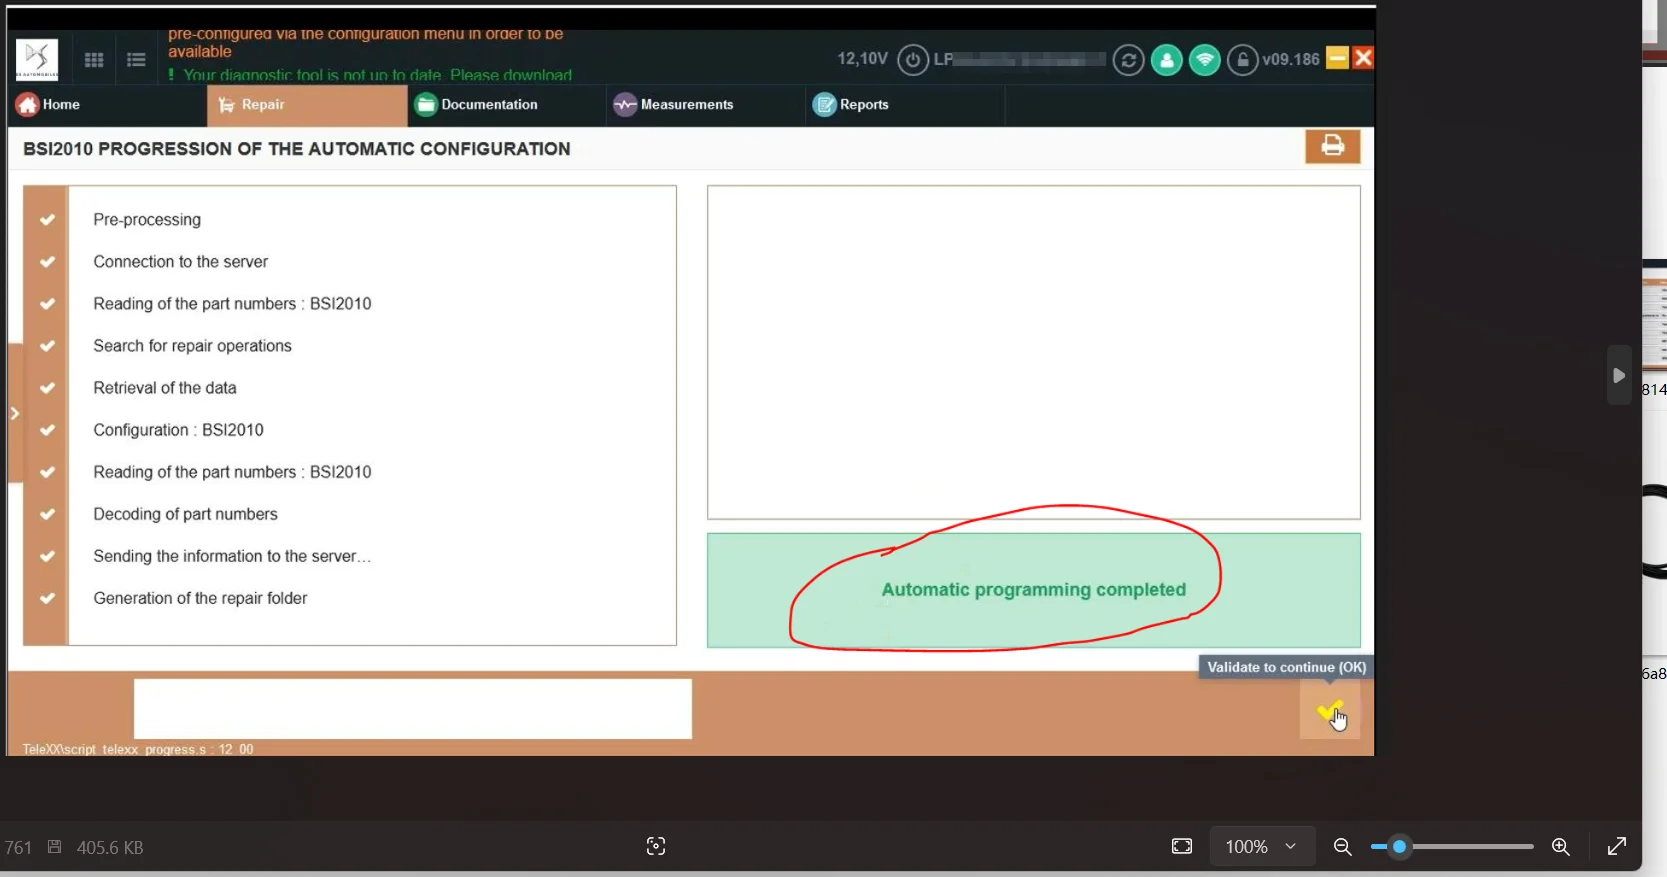Viewport: 1667px width, 877px height.
Task: Click checkmark beside Decoding of part numbers
Action: pos(47,514)
